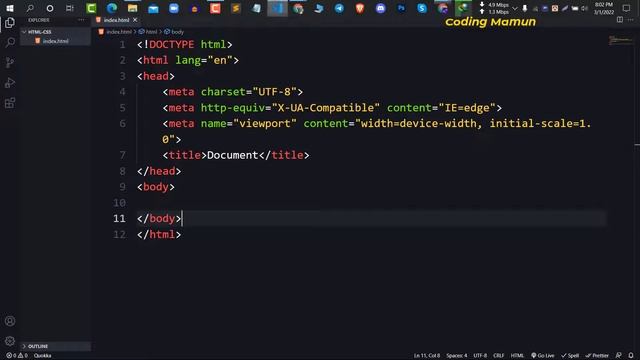Open the Accounts menu icon
Viewport: 640px width, 360px height.
[x=10, y=321]
